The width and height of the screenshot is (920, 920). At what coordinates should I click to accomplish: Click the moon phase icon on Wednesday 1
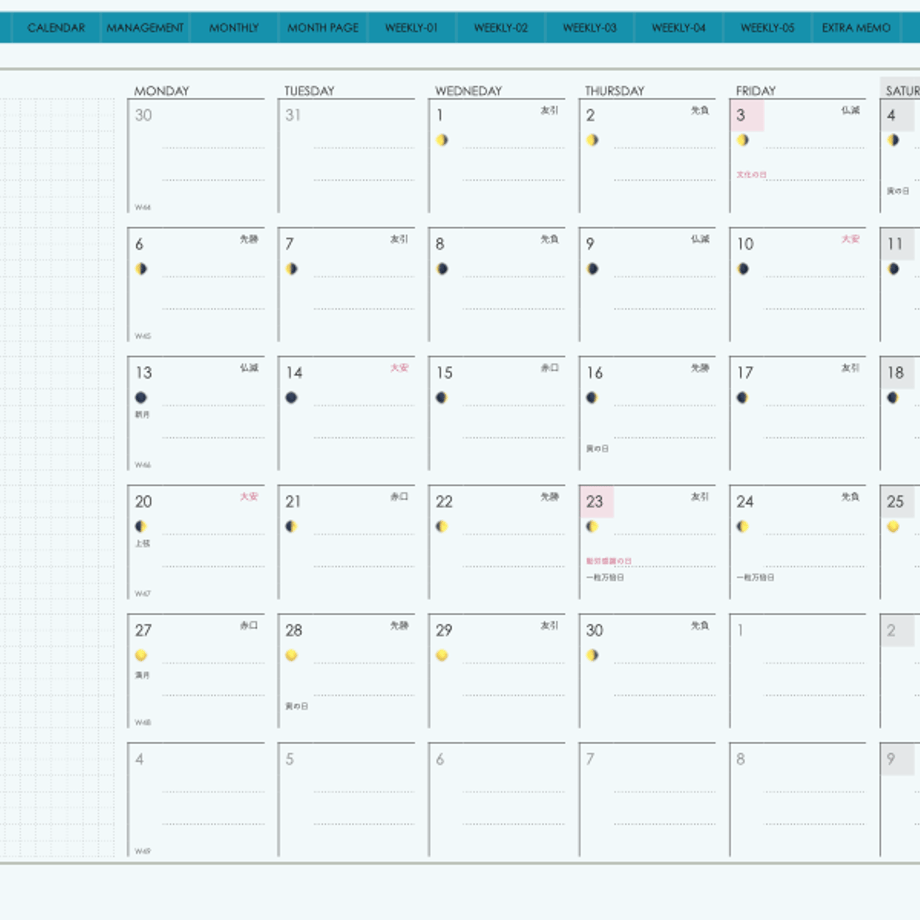442,140
